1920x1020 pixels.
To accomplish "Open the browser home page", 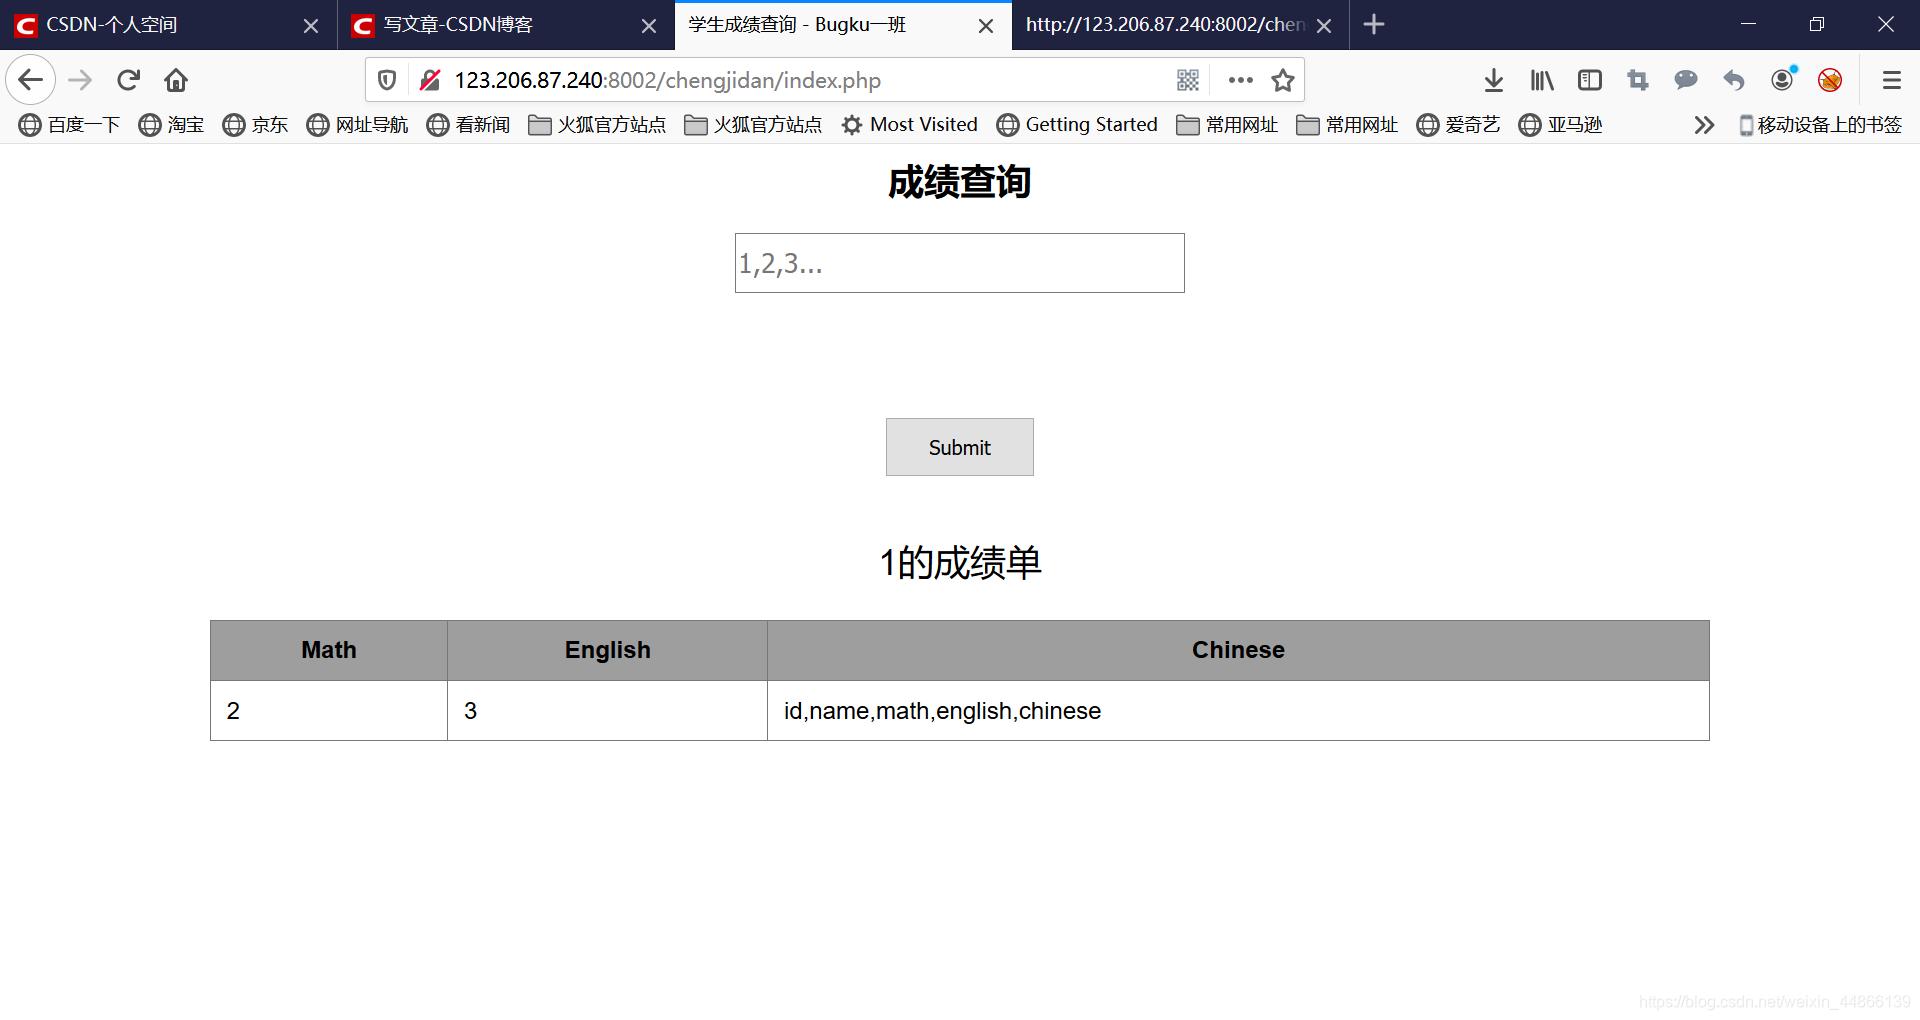I will pos(176,80).
